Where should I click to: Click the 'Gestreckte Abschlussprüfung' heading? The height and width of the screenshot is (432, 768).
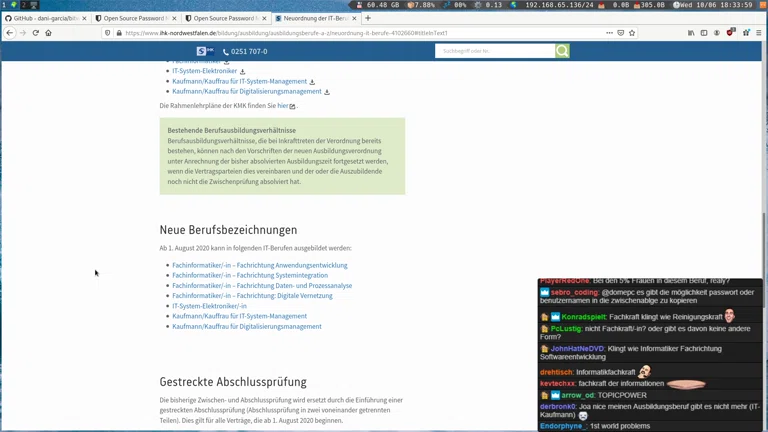point(233,382)
